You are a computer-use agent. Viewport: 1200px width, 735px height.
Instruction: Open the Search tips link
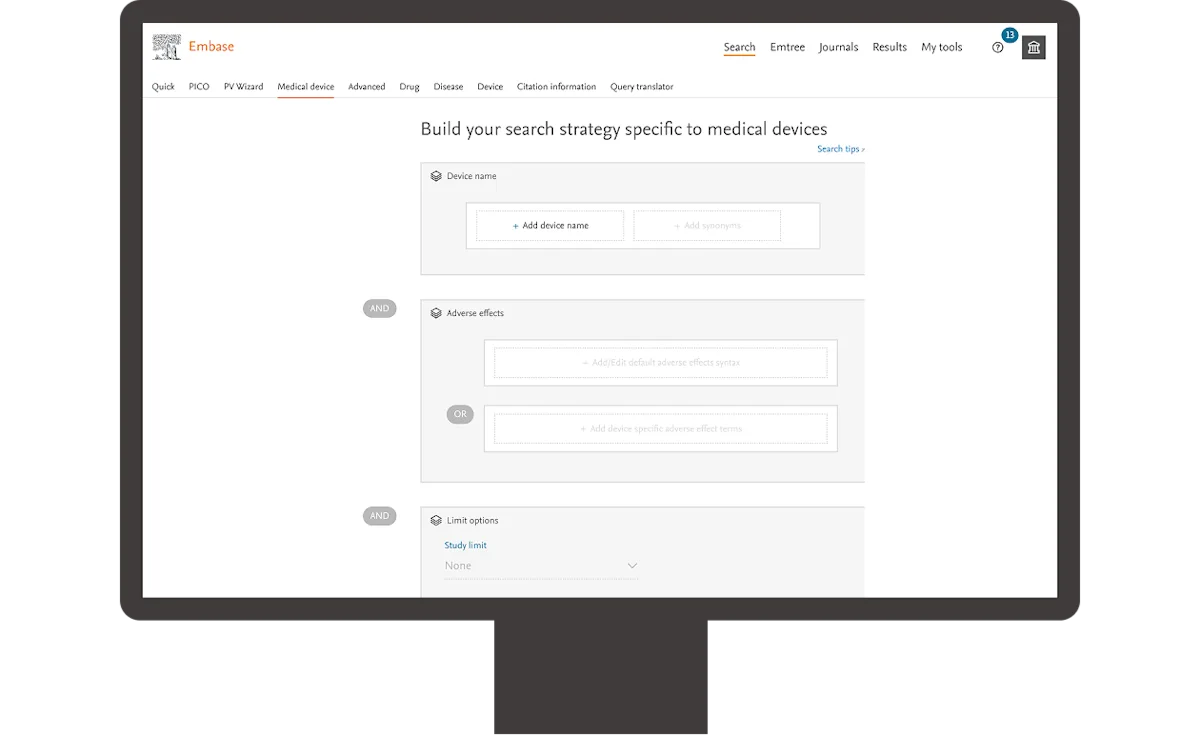[x=839, y=148]
